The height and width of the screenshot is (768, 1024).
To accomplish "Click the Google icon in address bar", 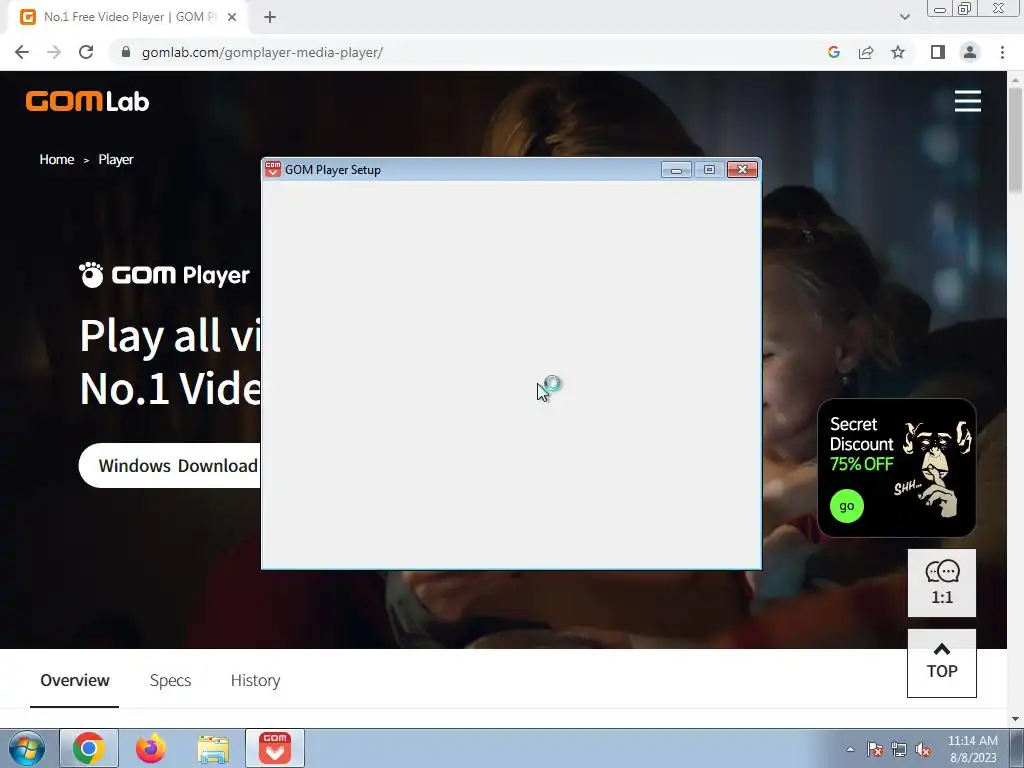I will [833, 52].
